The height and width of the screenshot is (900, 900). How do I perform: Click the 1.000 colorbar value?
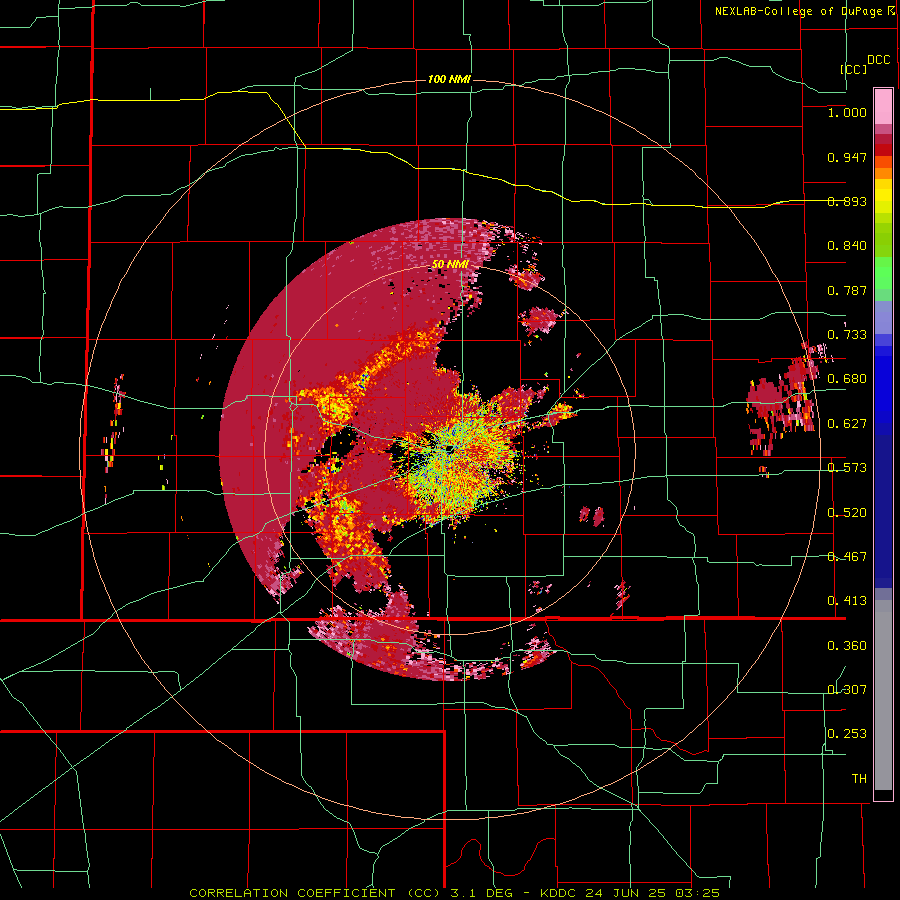[847, 112]
